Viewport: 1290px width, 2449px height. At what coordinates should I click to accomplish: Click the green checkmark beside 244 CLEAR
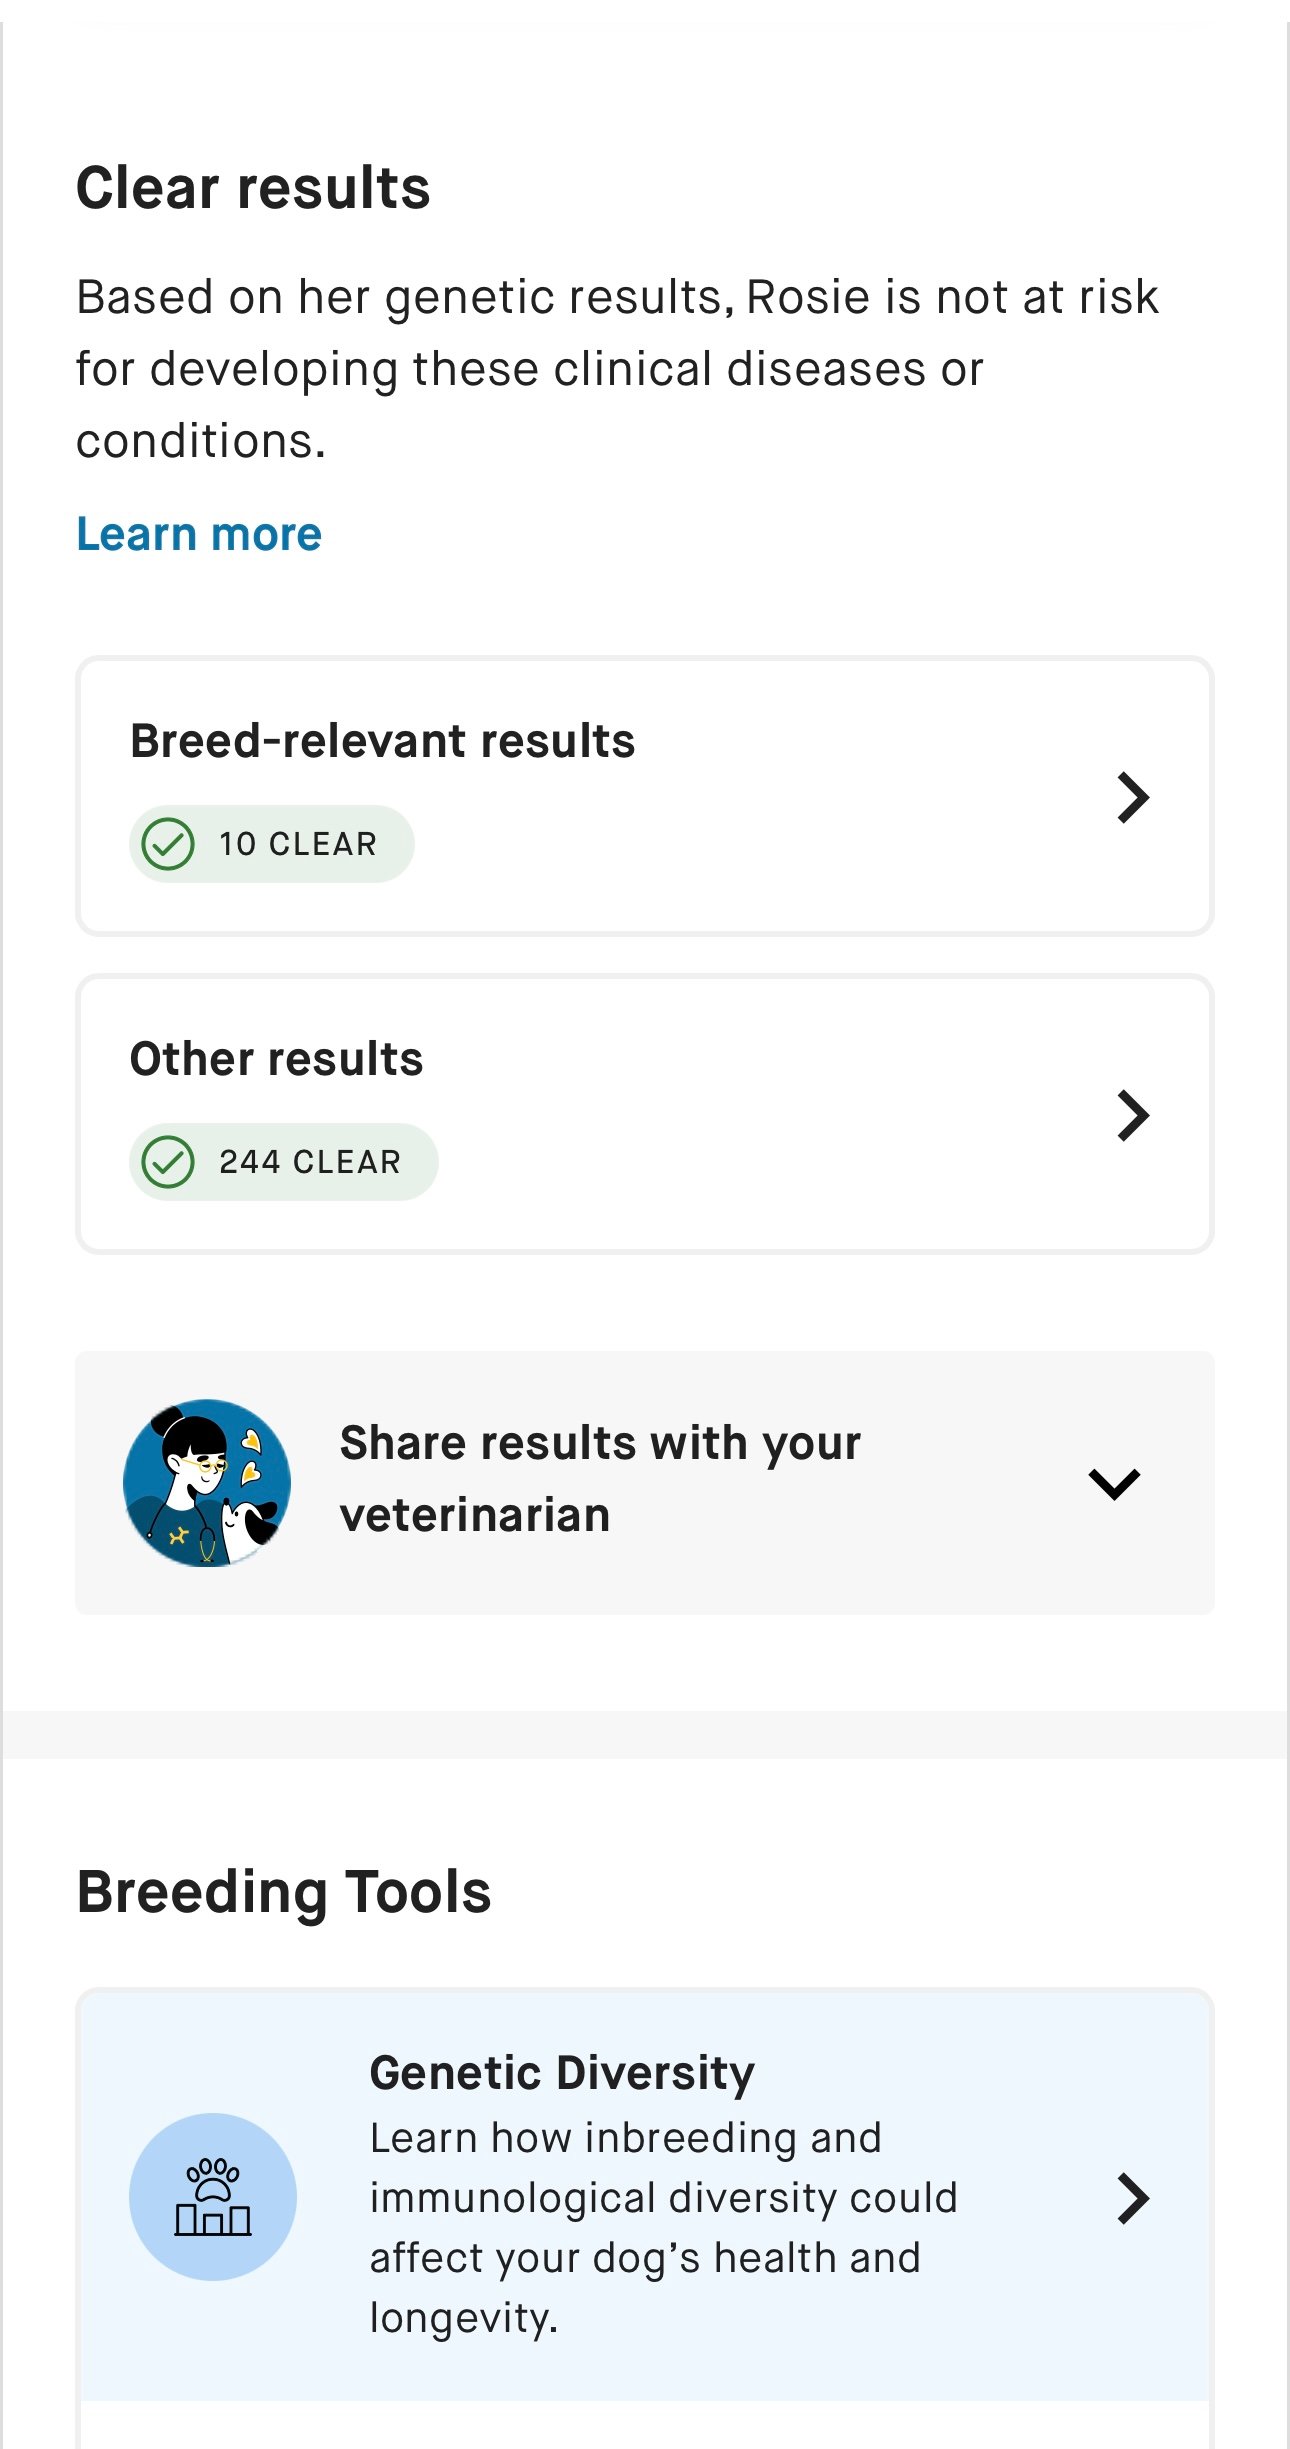(x=168, y=1162)
